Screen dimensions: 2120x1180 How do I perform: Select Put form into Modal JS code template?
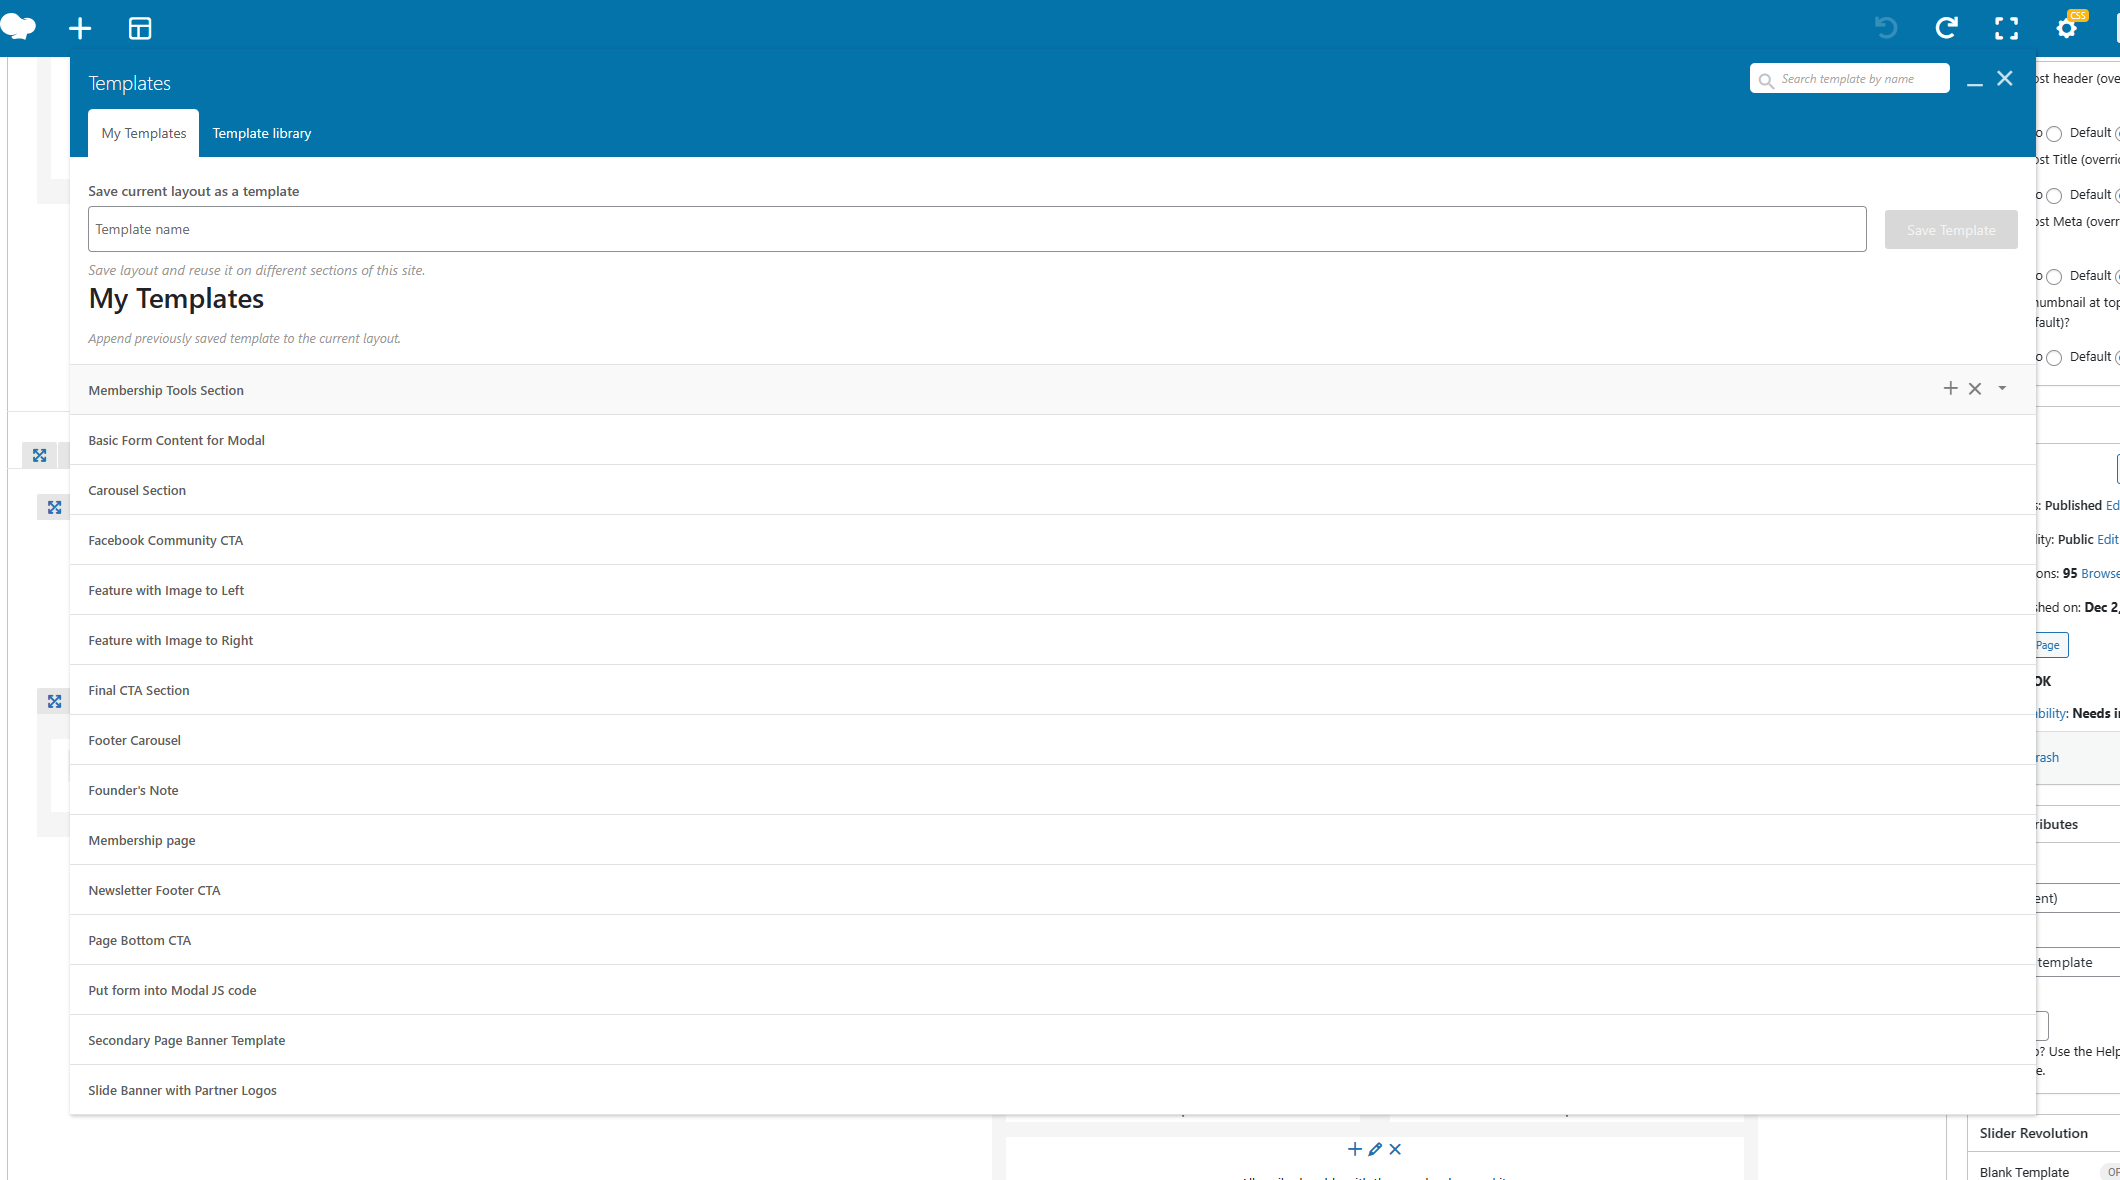(x=1053, y=990)
